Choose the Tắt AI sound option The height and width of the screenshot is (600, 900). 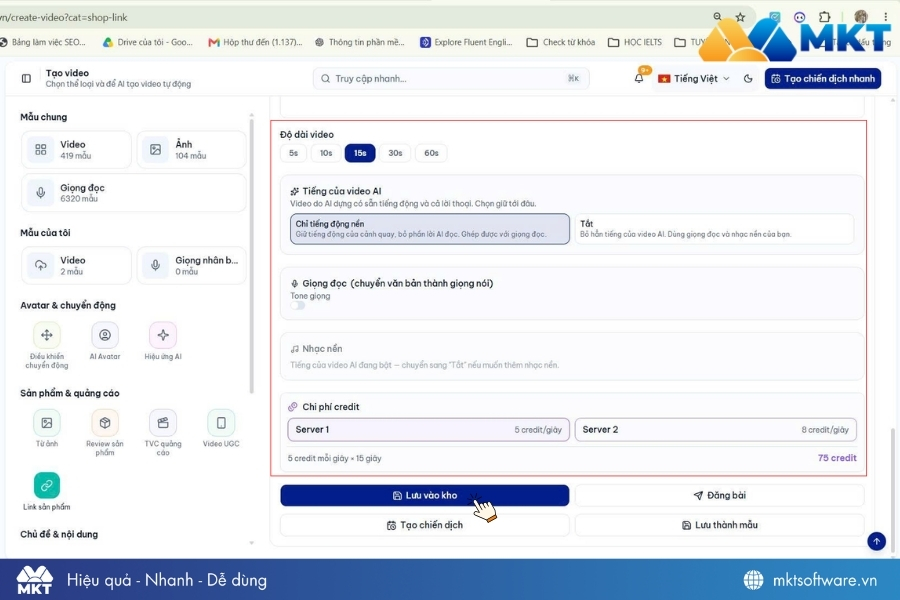click(x=715, y=229)
